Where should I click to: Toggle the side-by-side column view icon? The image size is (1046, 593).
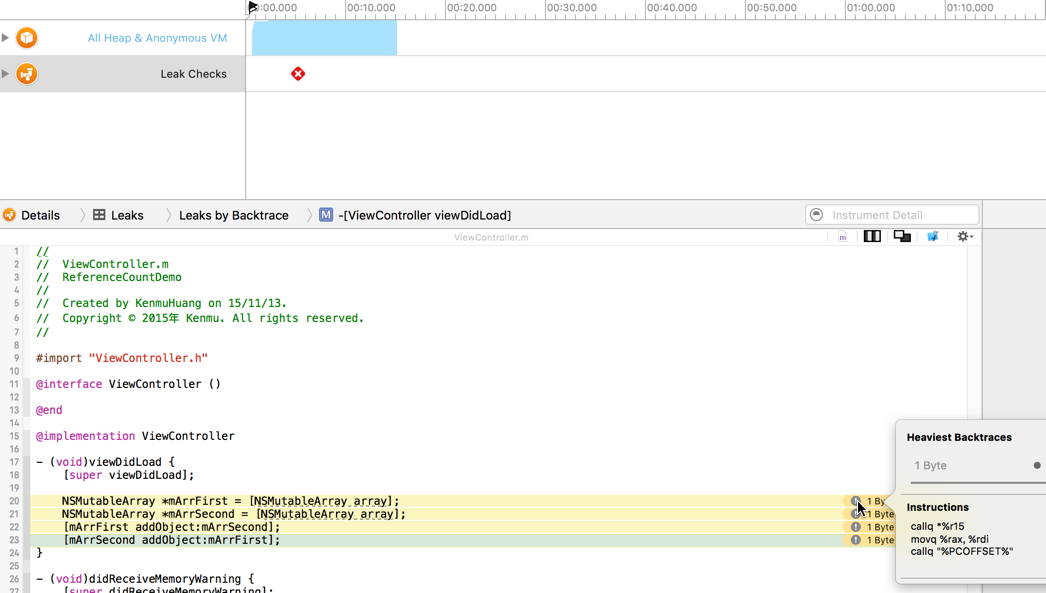click(x=872, y=237)
